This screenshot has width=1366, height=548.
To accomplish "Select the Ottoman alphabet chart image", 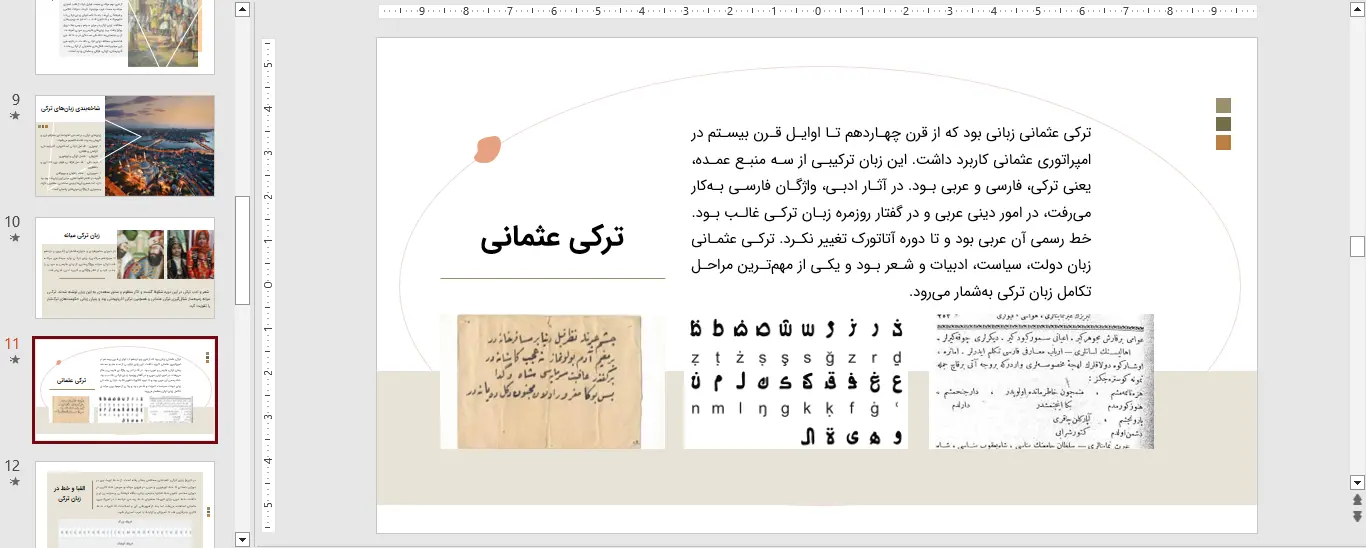I will click(795, 381).
